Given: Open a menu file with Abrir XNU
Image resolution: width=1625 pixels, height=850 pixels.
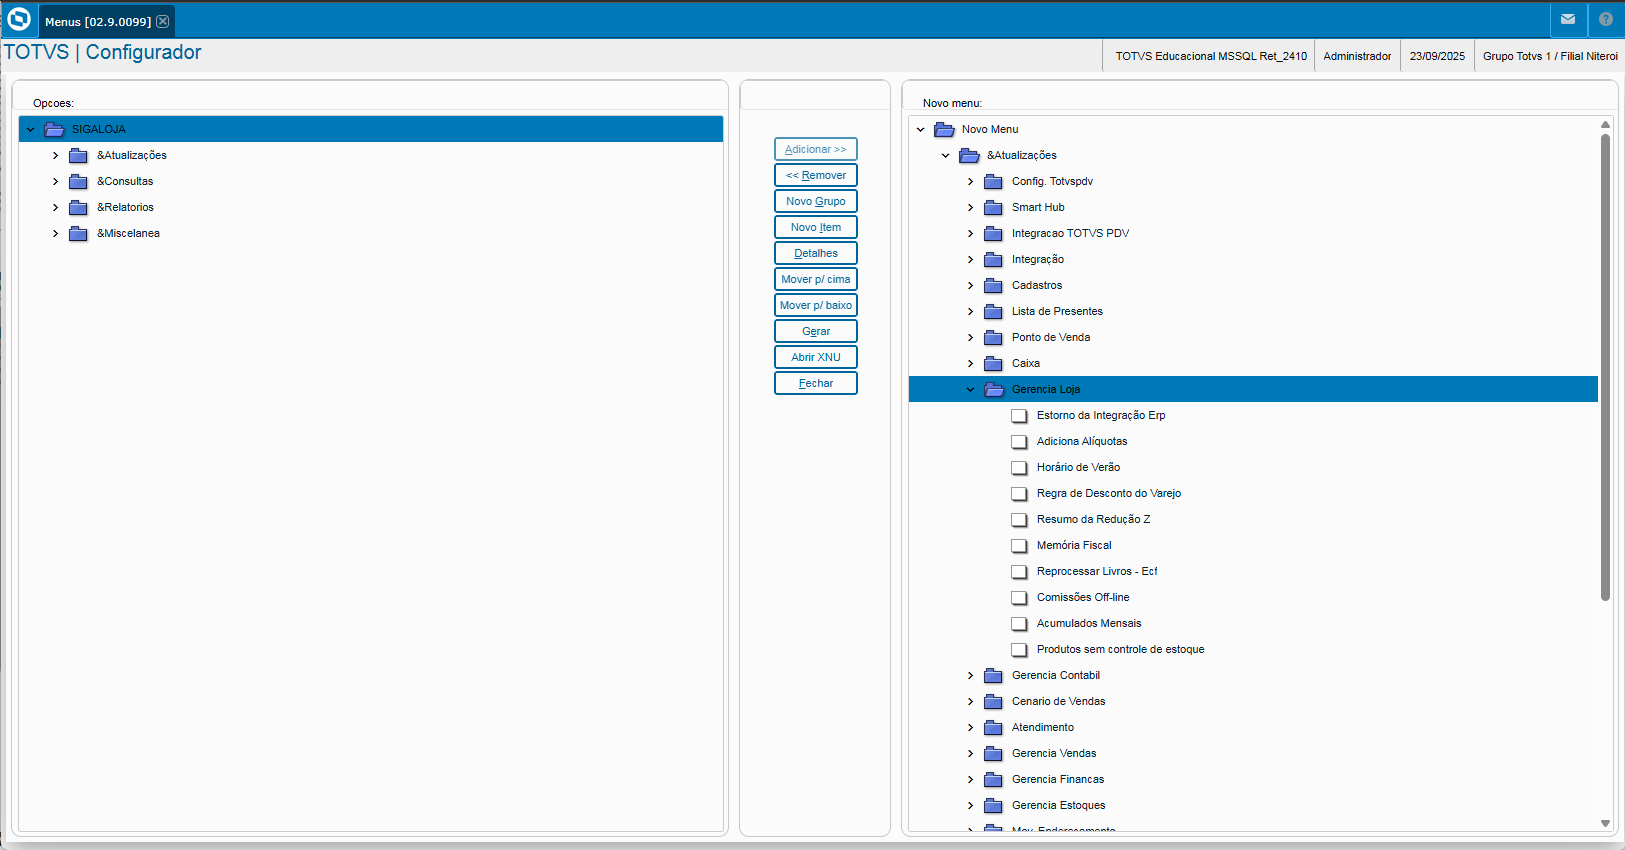Looking at the screenshot, I should [816, 357].
